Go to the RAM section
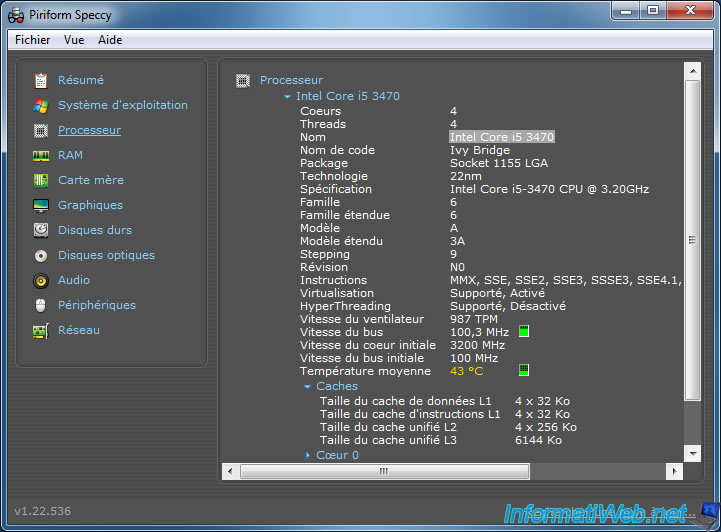Viewport: 721px width, 532px height. tap(70, 155)
